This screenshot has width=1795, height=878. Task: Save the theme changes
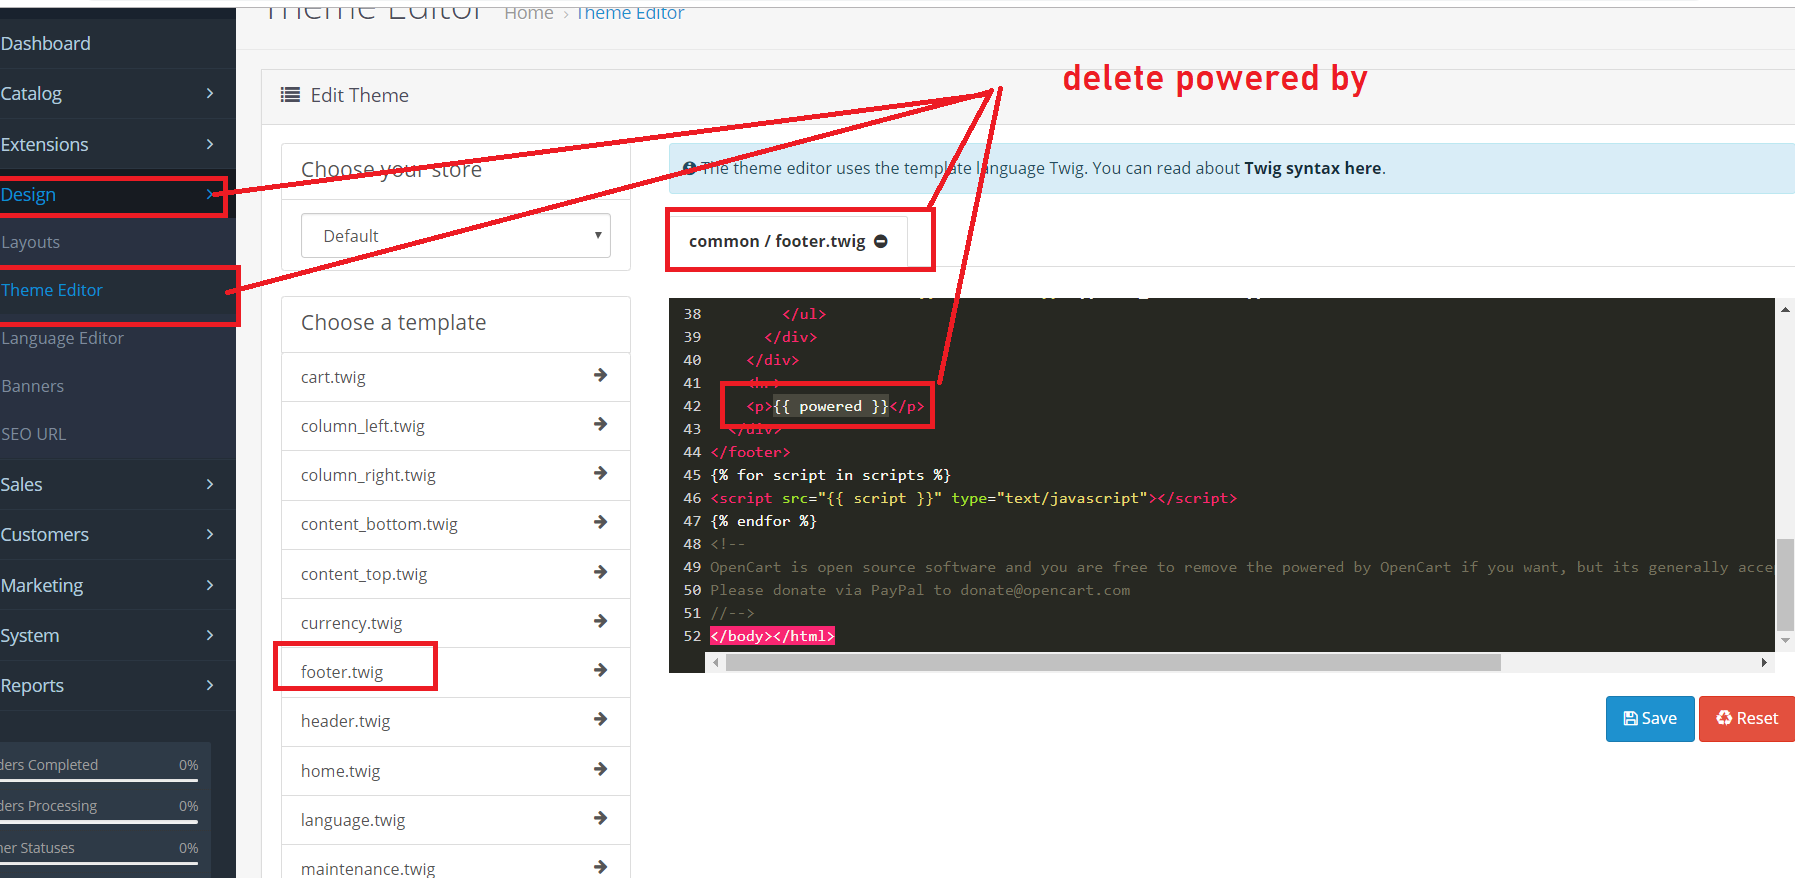pyautogui.click(x=1649, y=718)
